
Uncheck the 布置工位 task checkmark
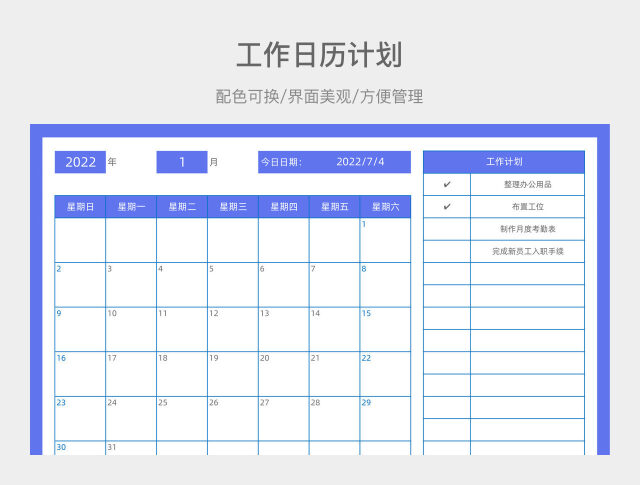[x=447, y=207]
